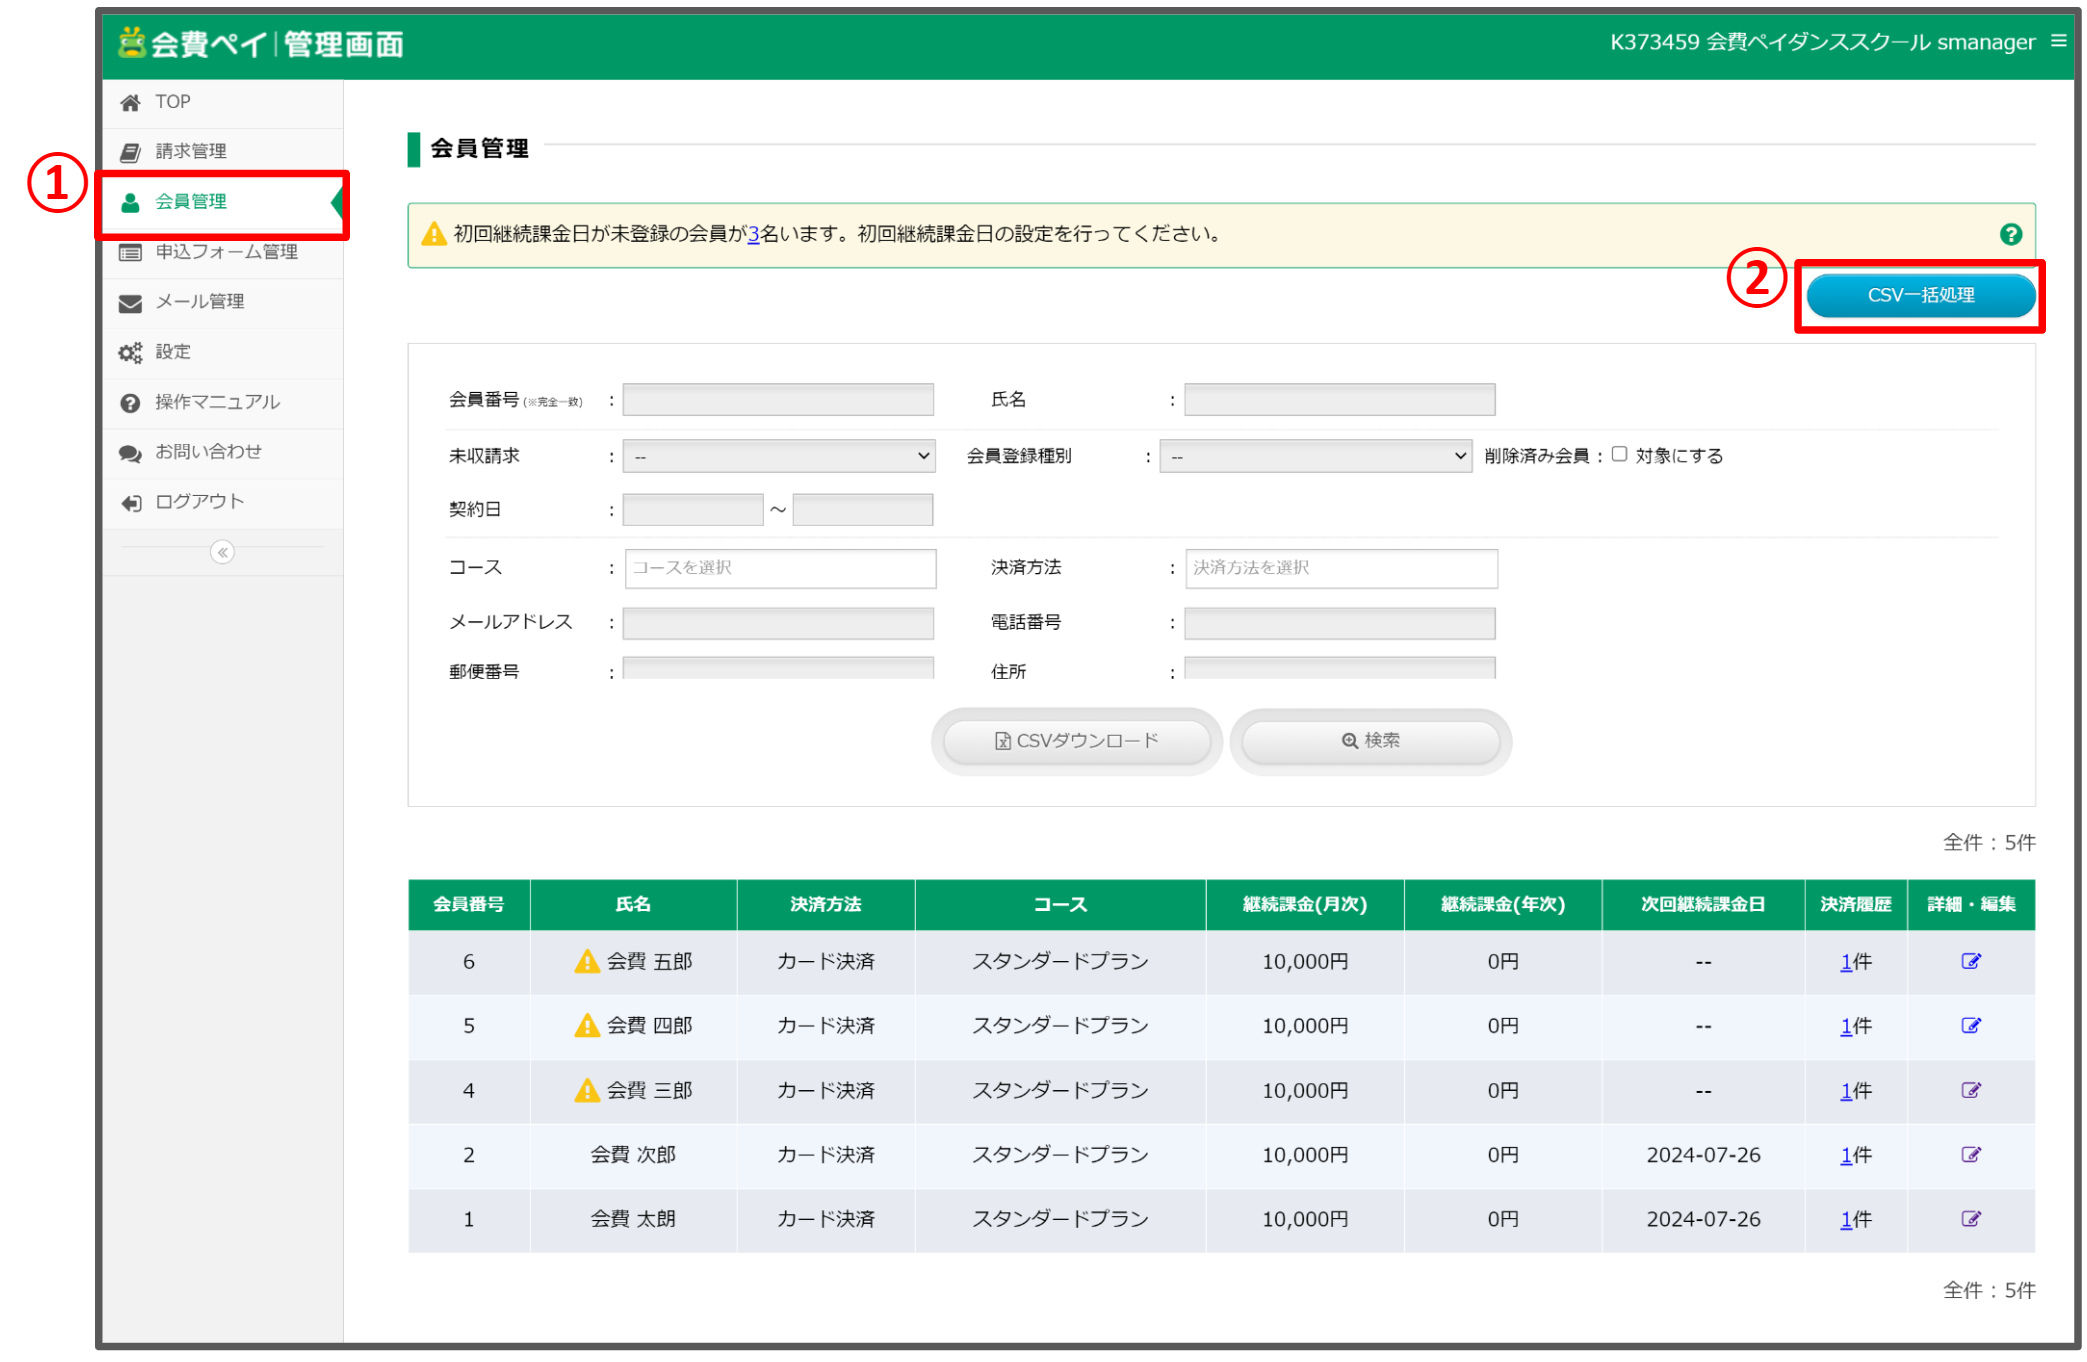This screenshot has width=2087, height=1362.
Task: Click the 氏名 input field
Action: pos(1339,400)
